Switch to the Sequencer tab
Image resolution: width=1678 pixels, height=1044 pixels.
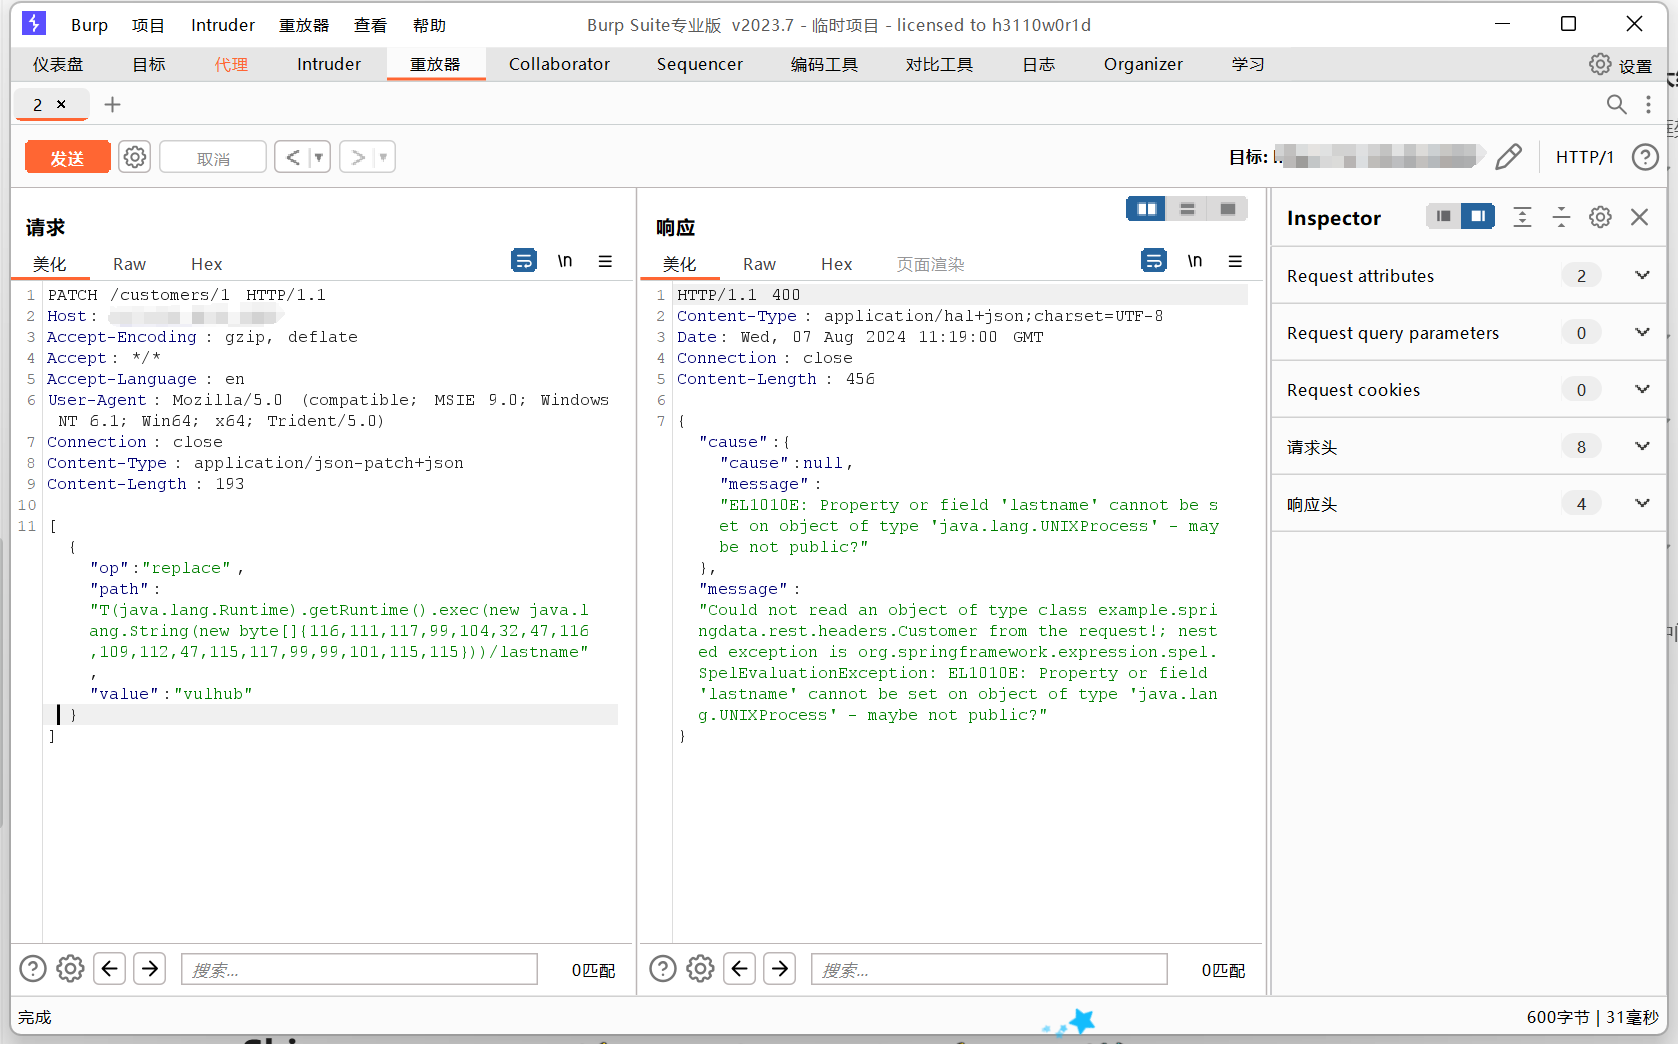point(700,64)
